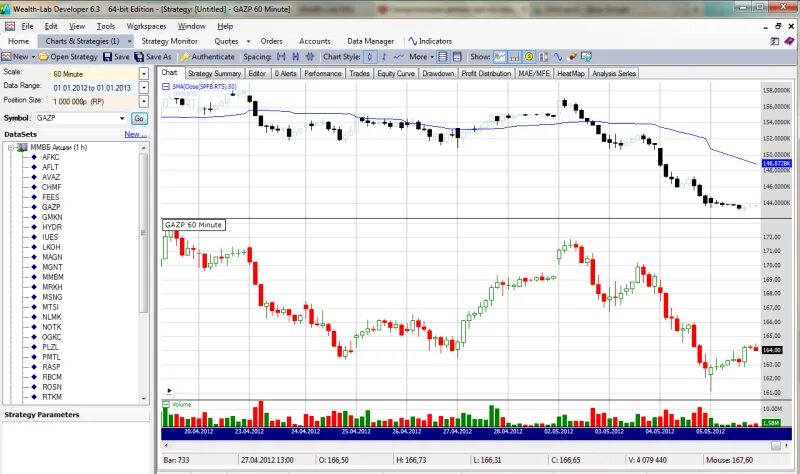Open the File menu
Image resolution: width=800 pixels, height=474 pixels.
(27, 26)
